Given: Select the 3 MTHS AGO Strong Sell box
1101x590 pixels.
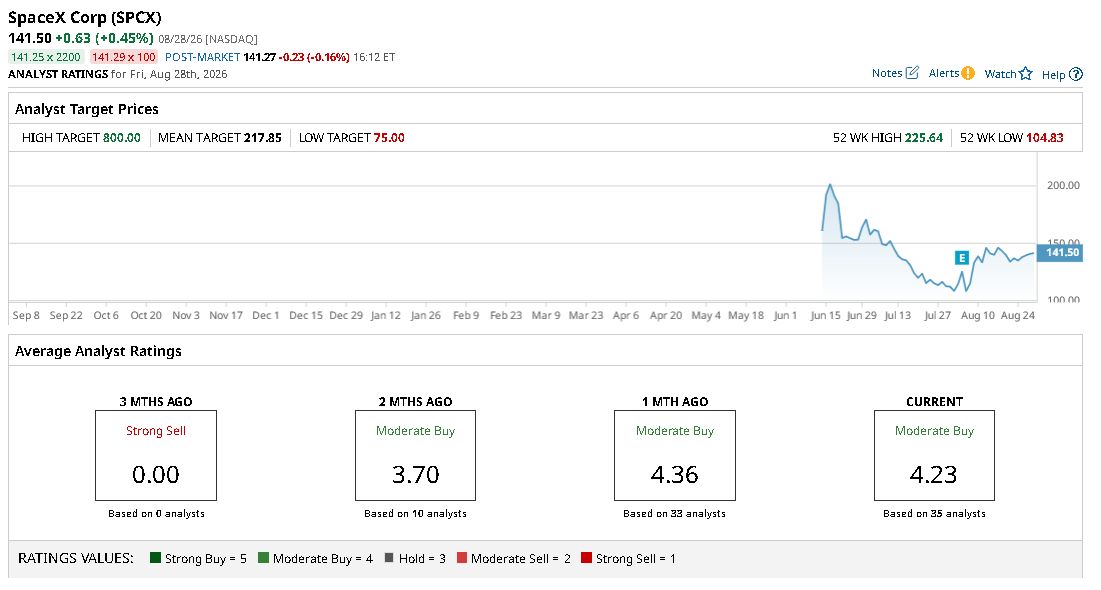Looking at the screenshot, I should tap(156, 455).
